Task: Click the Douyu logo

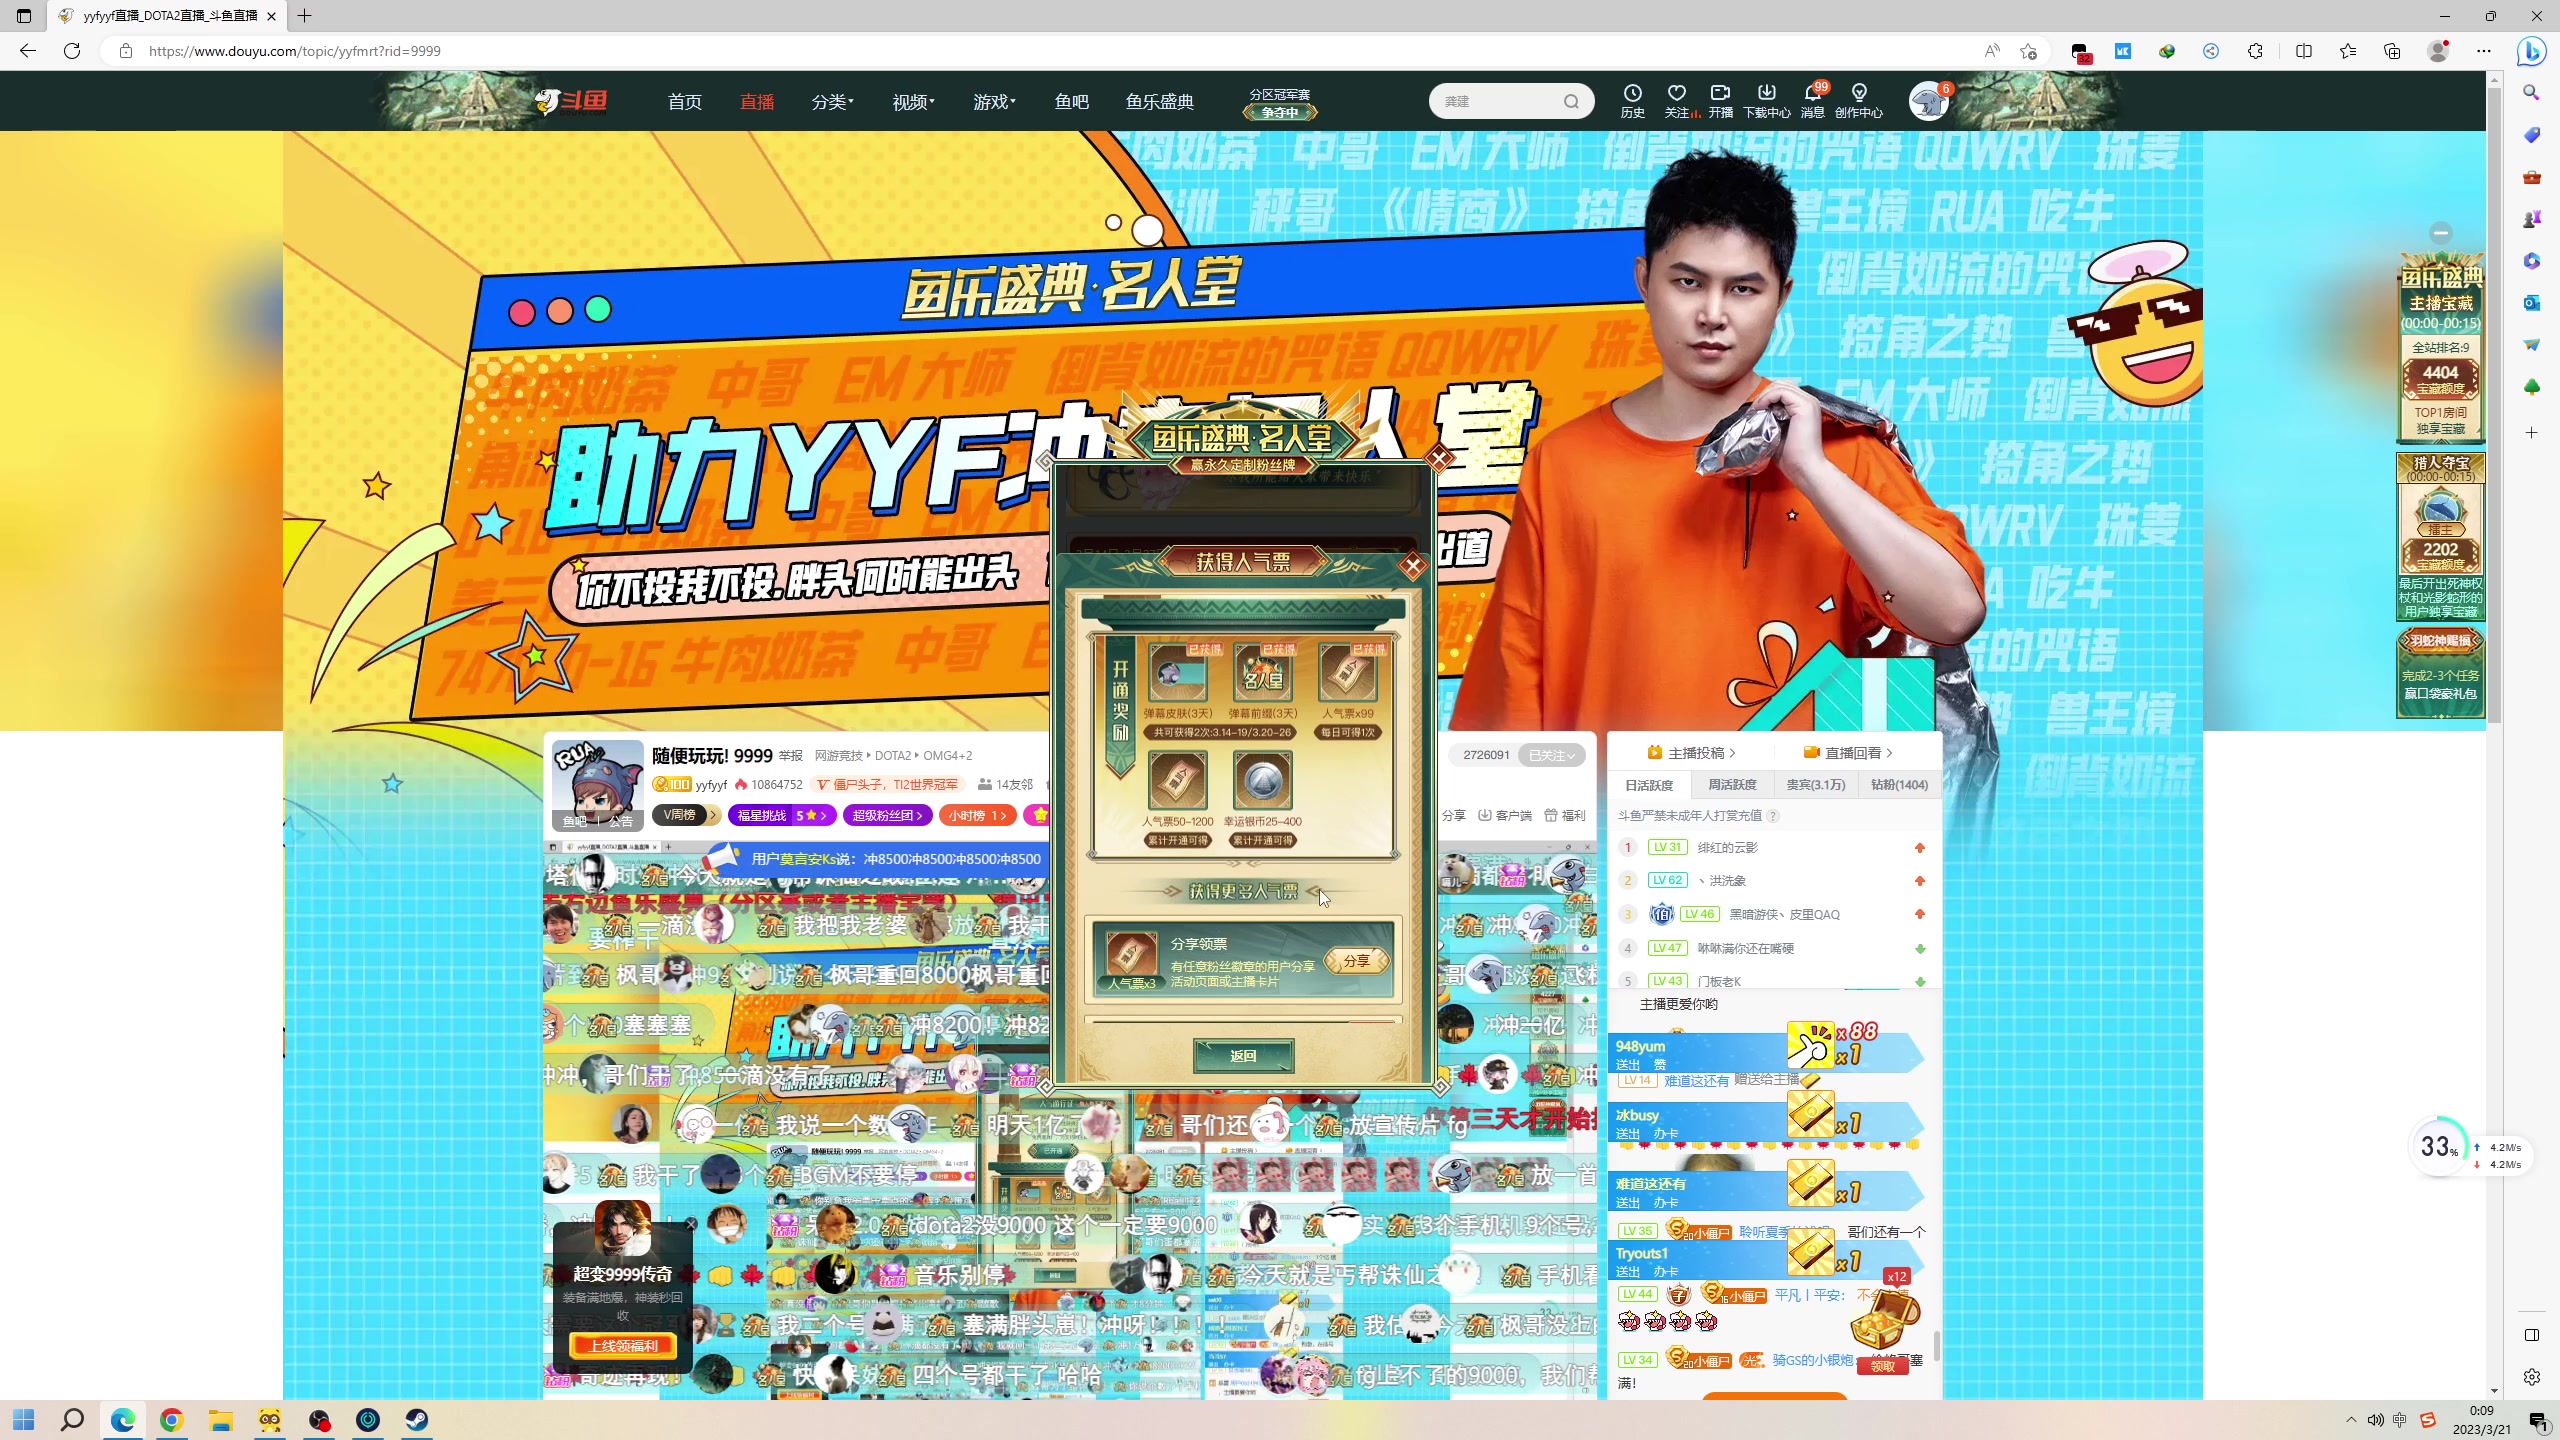Action: pyautogui.click(x=571, y=101)
